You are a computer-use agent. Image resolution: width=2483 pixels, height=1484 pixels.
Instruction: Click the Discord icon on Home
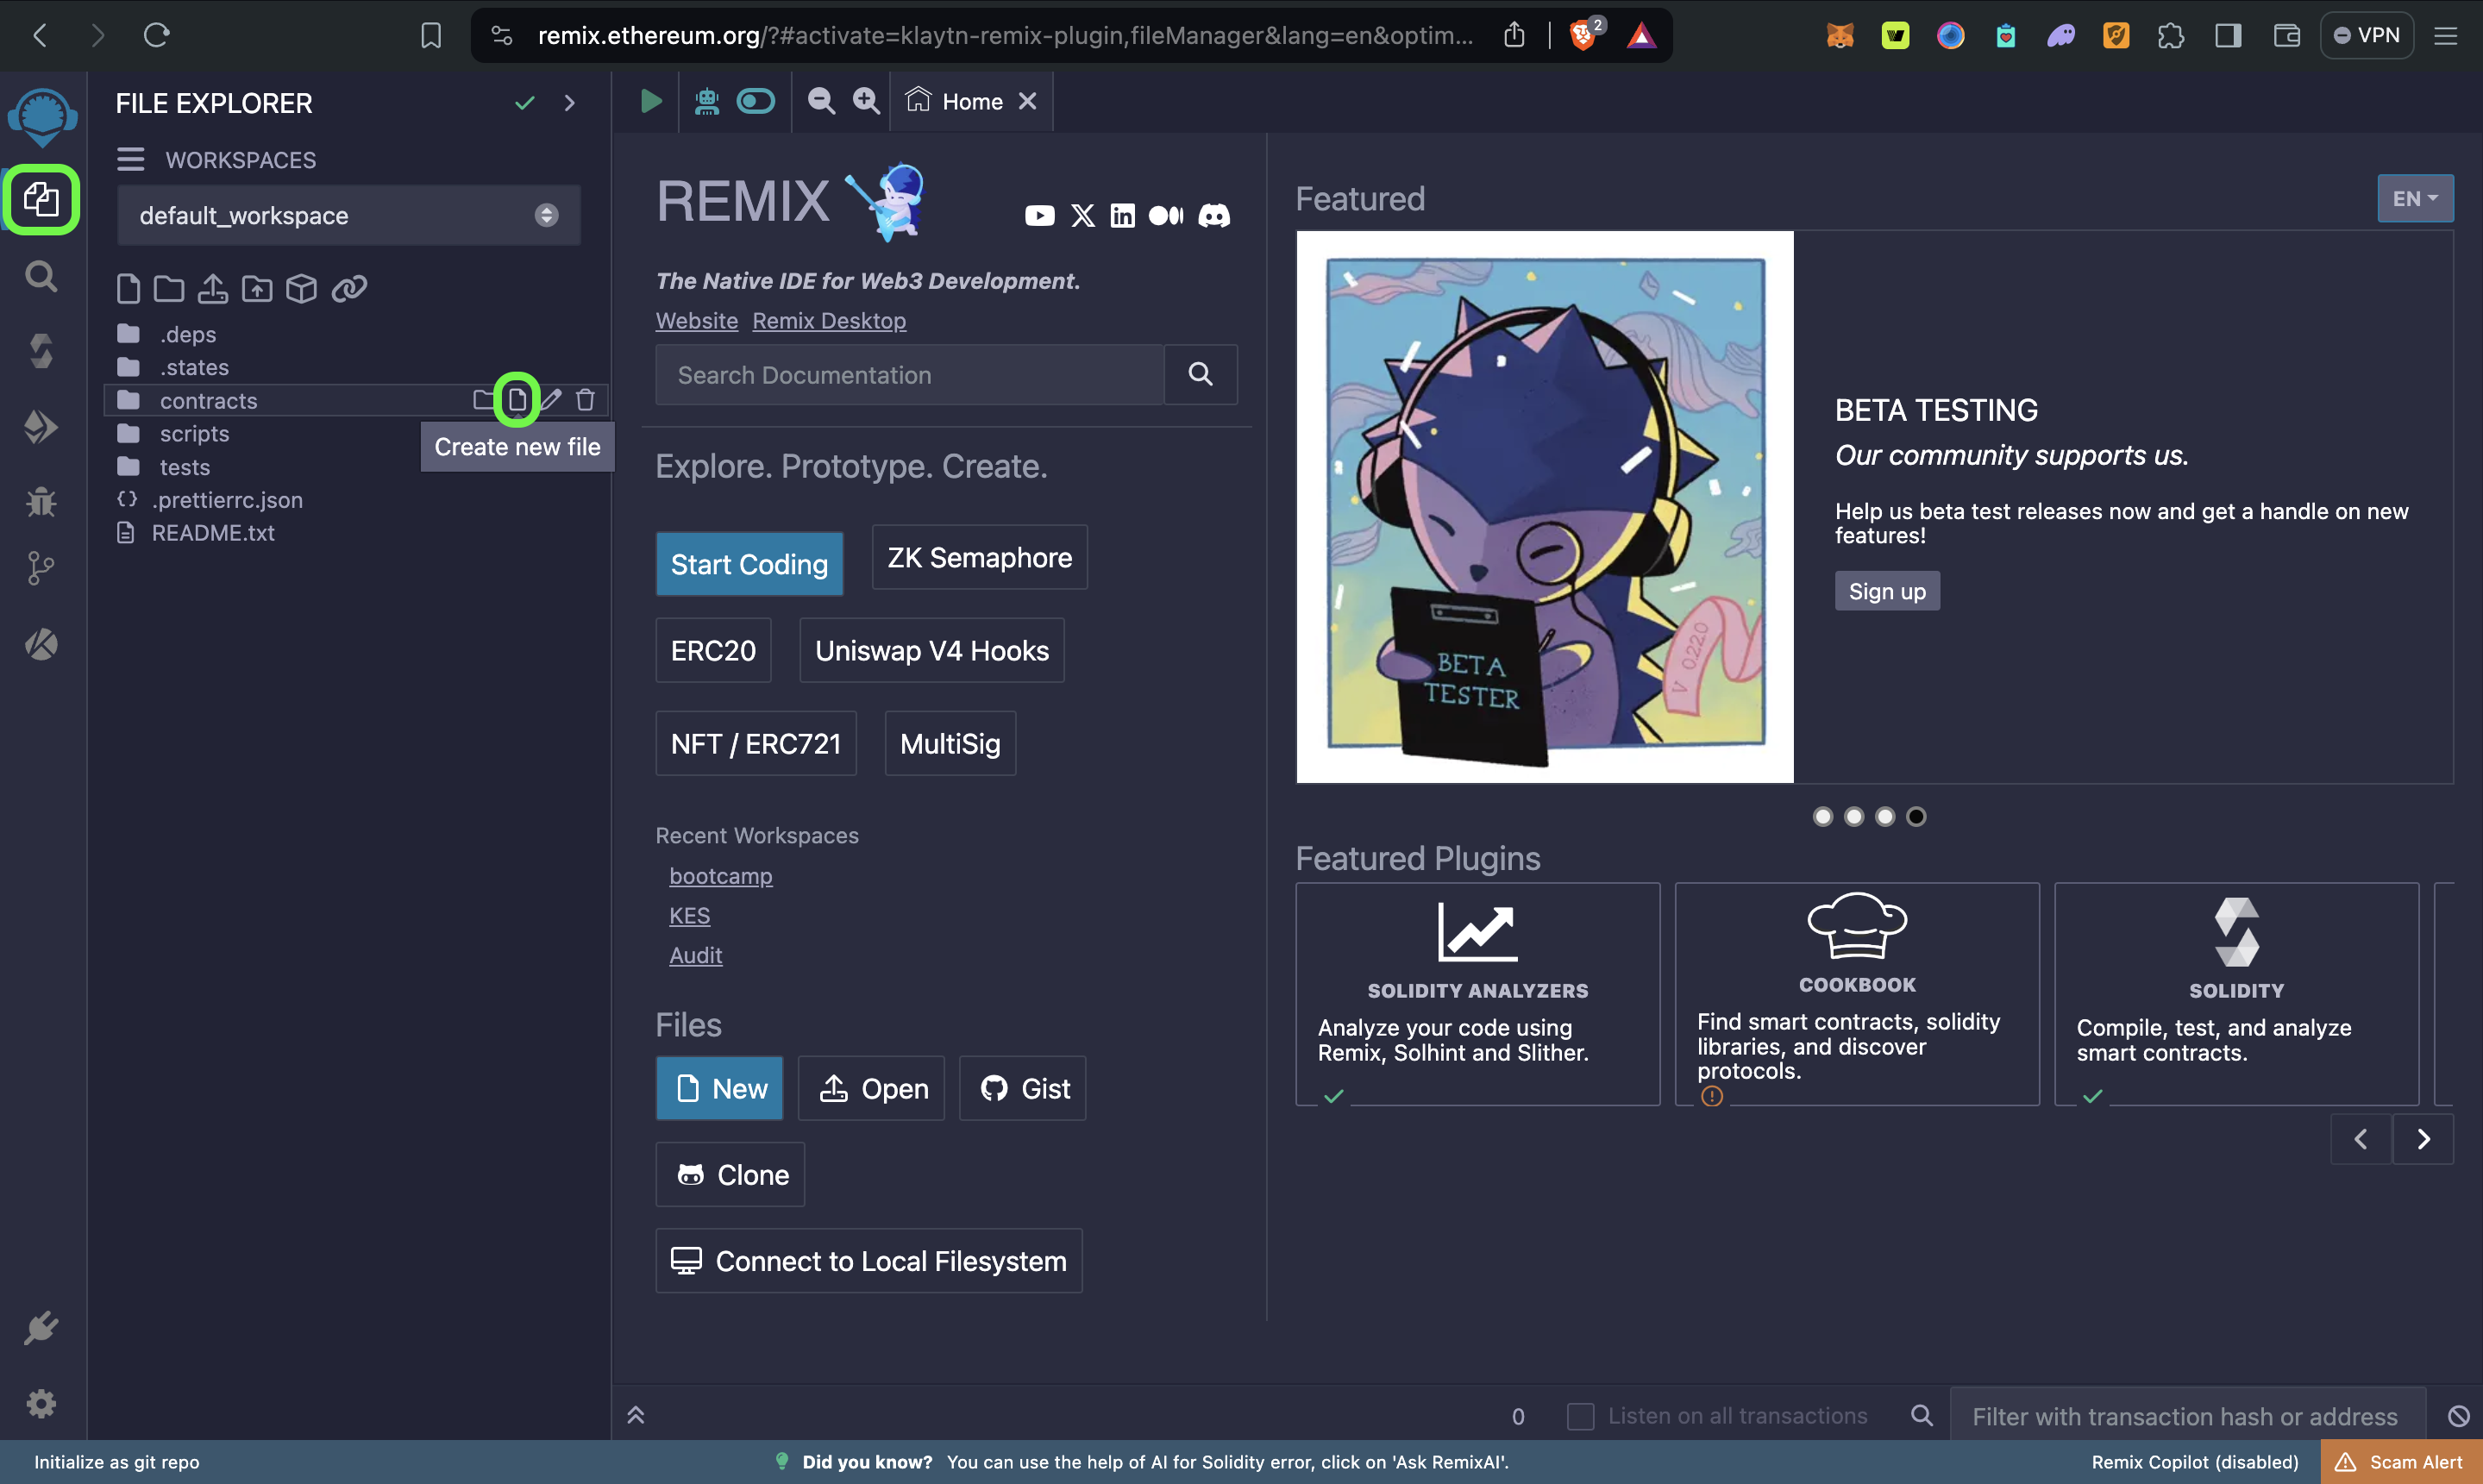pos(1214,216)
